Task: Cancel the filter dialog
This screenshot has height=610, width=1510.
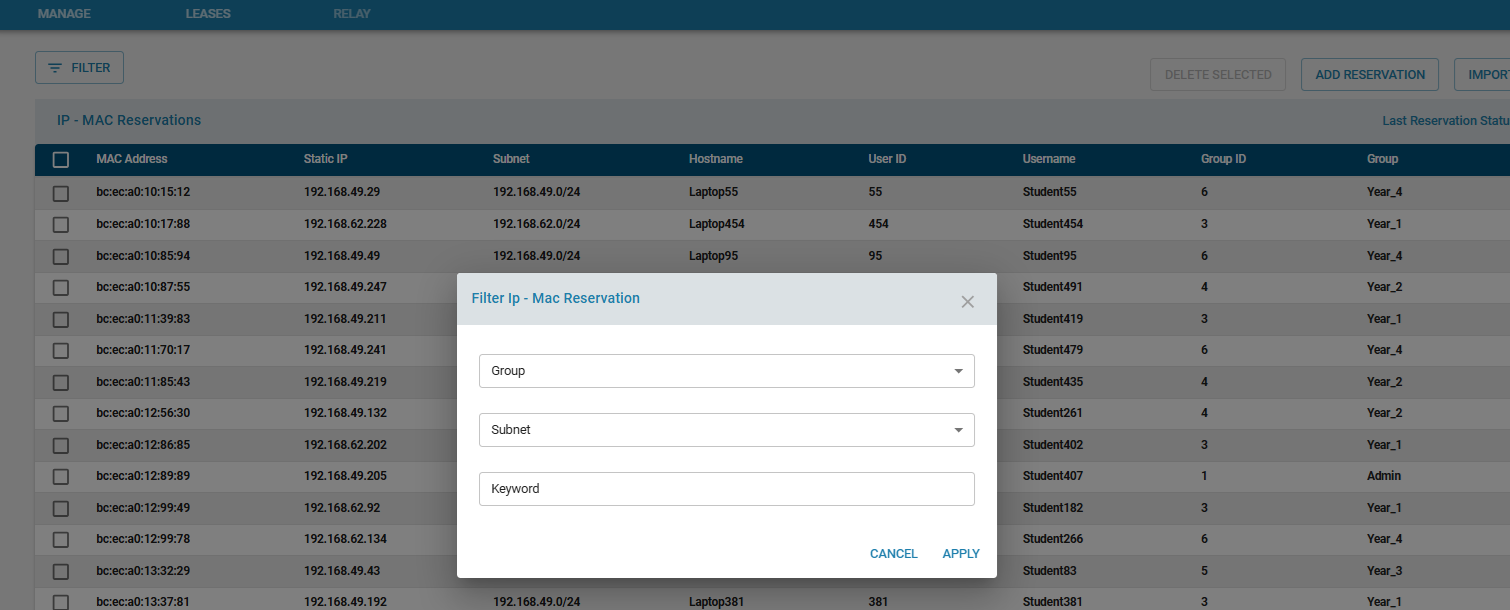Action: coord(894,554)
